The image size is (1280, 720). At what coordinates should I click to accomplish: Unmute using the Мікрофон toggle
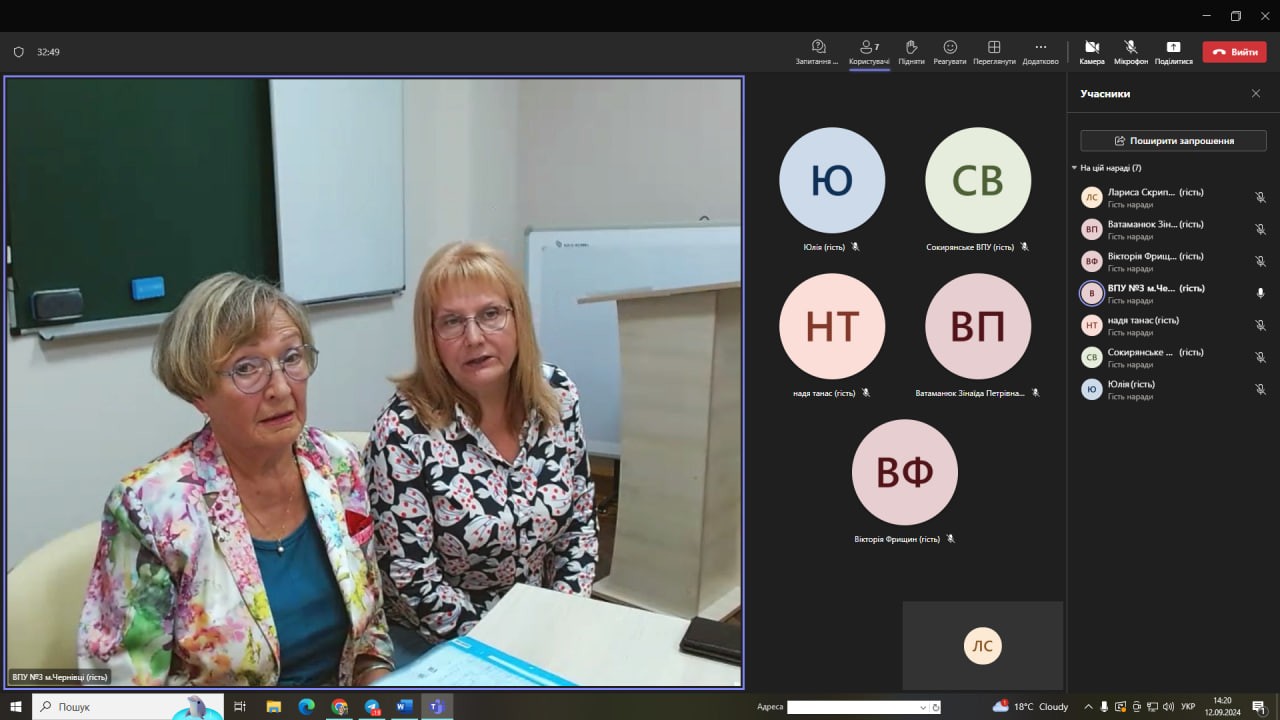point(1131,51)
